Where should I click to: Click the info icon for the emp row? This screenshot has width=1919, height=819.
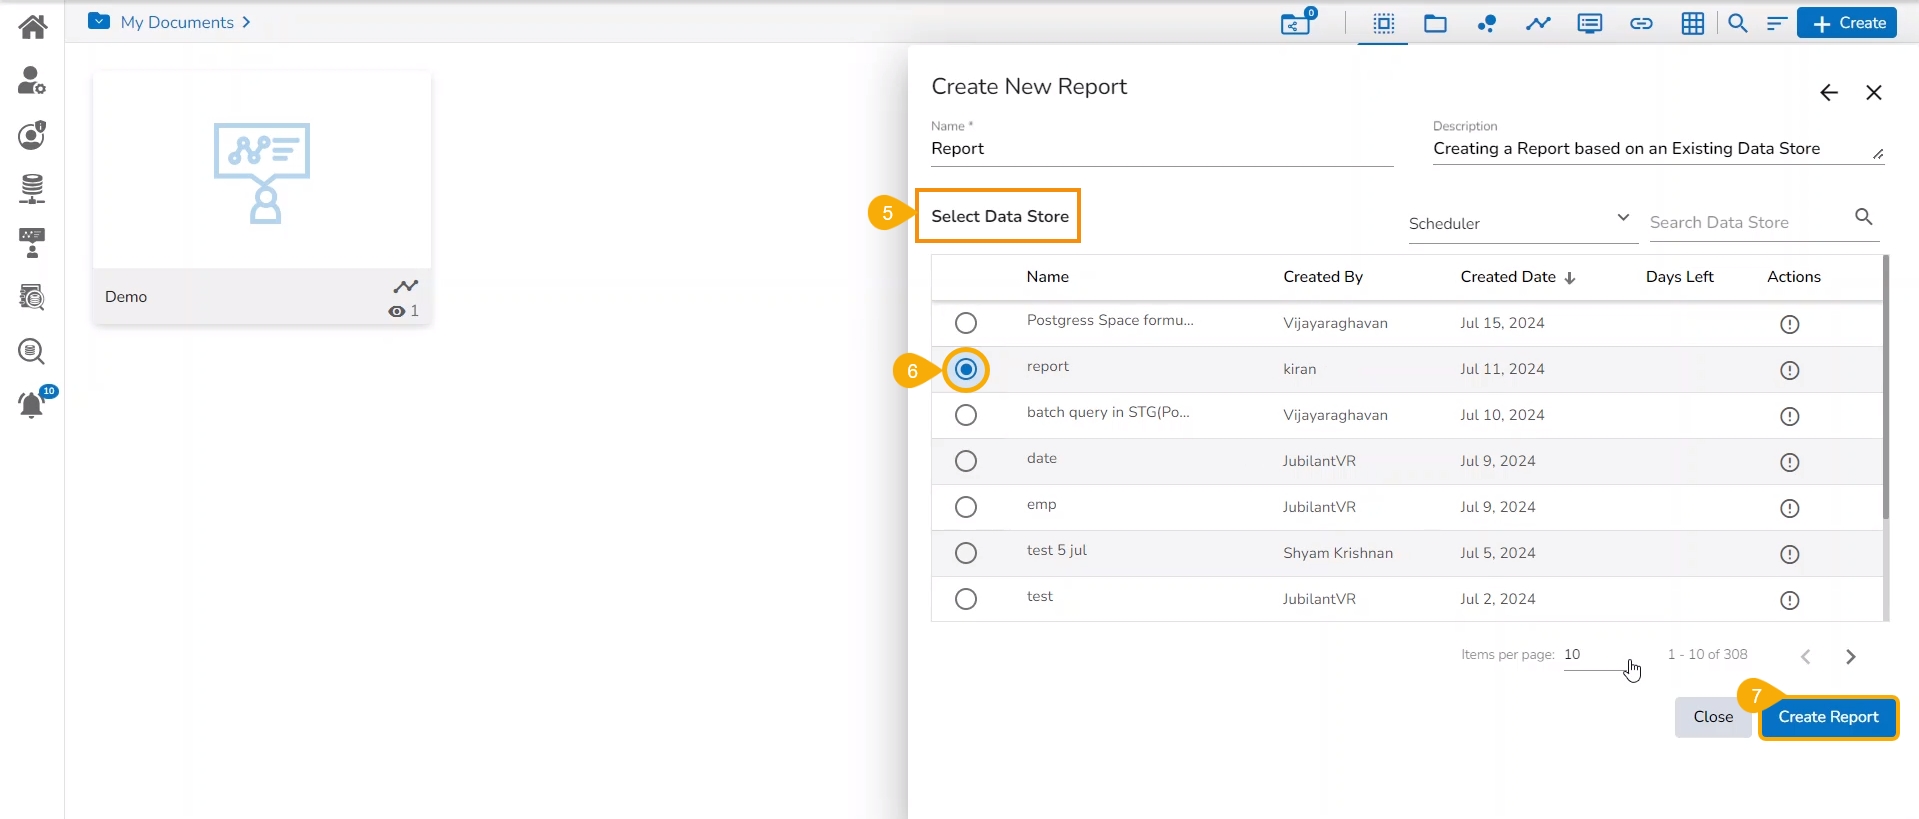1789,508
